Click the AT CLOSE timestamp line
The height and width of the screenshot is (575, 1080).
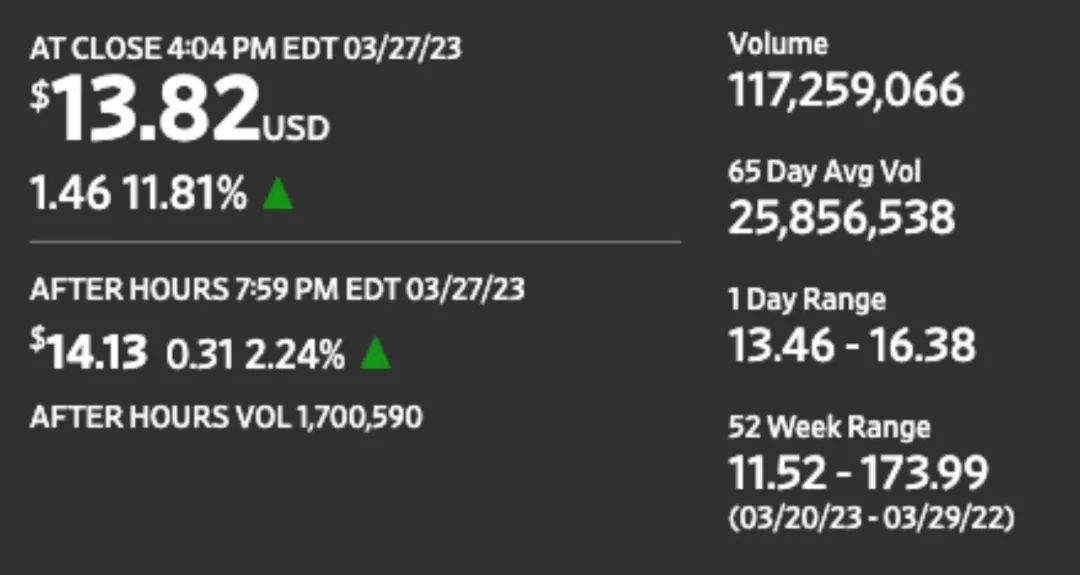point(246,49)
